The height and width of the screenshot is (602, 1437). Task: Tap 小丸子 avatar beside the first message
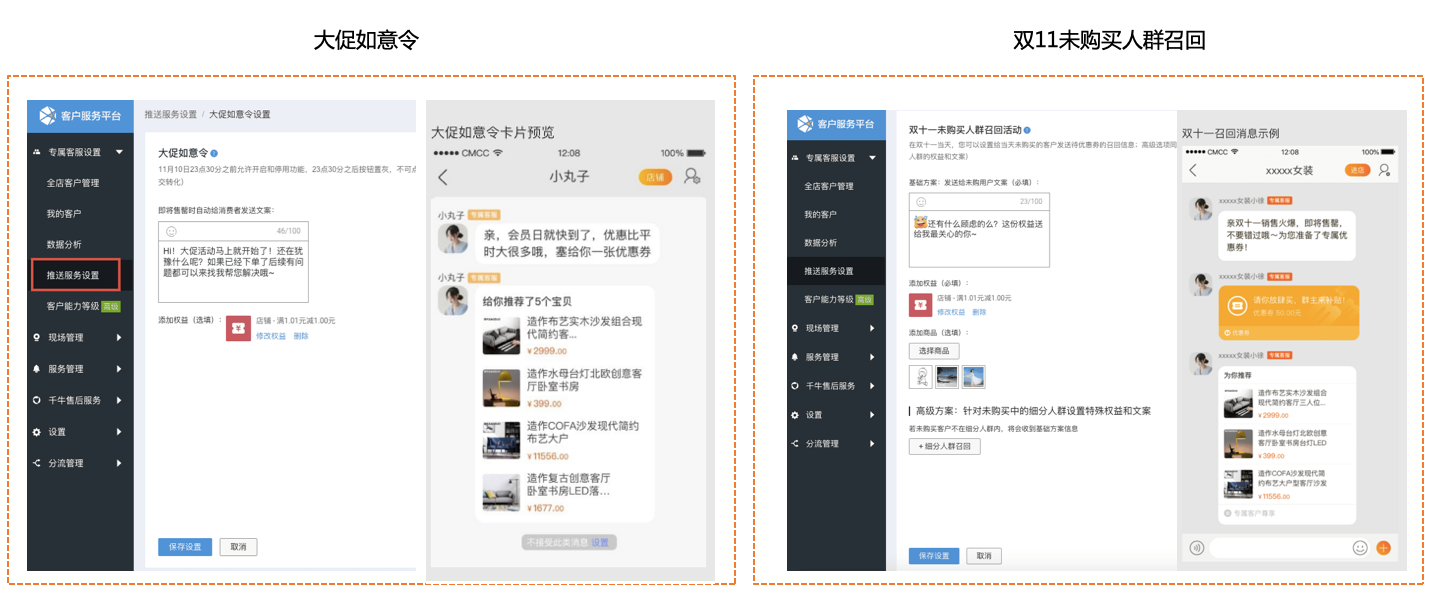pyautogui.click(x=453, y=238)
